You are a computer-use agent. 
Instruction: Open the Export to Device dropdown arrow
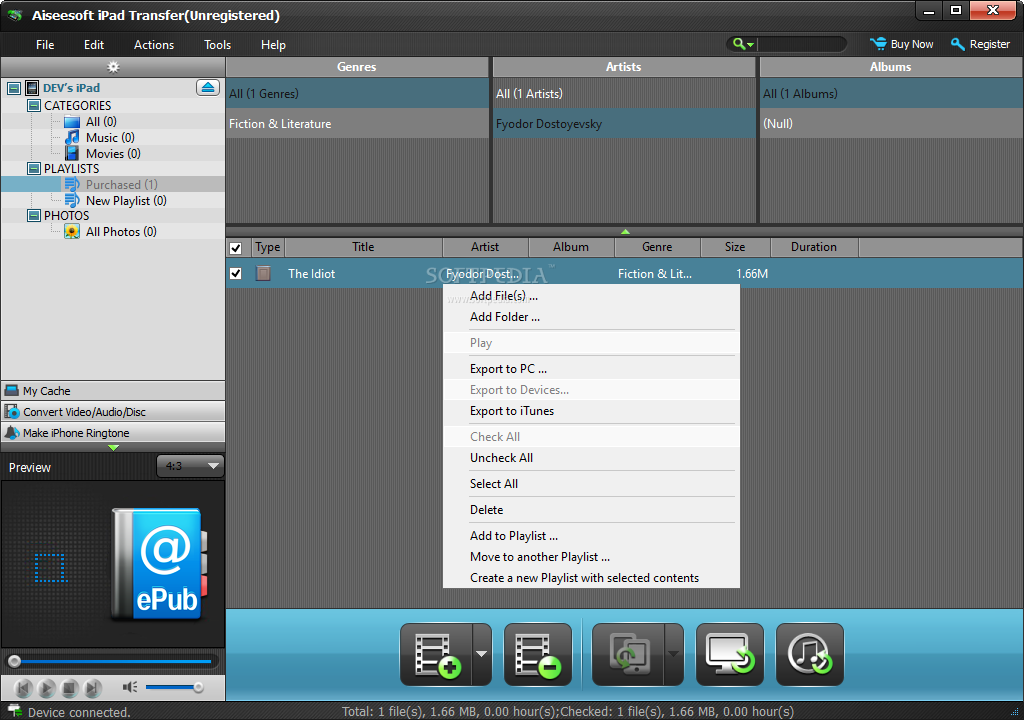673,655
